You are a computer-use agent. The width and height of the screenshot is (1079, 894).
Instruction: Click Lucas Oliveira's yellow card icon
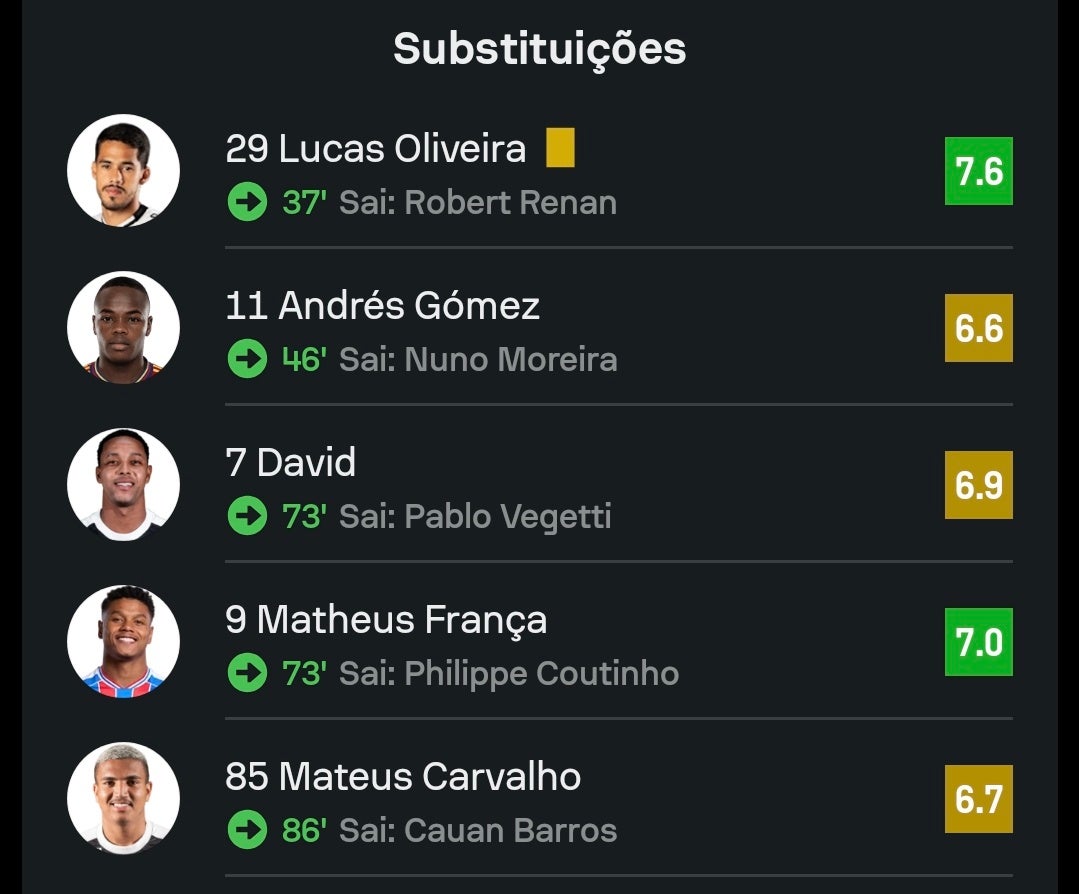point(560,147)
